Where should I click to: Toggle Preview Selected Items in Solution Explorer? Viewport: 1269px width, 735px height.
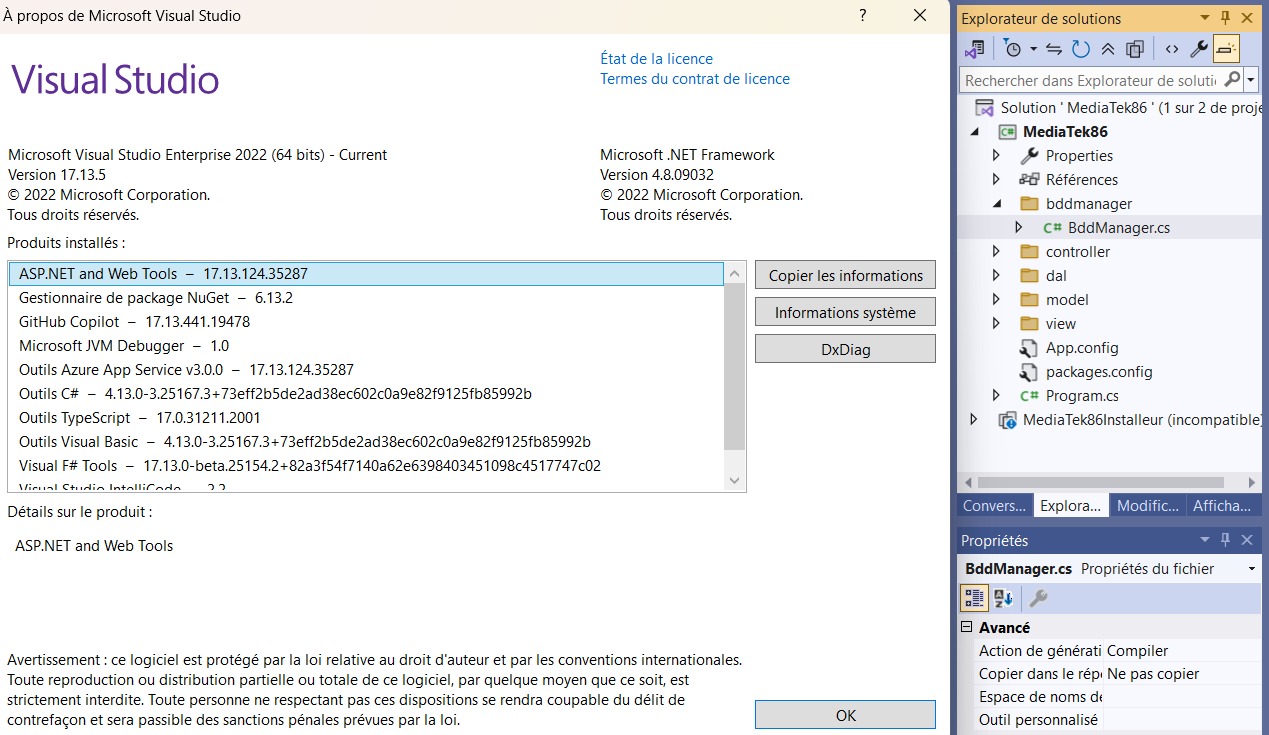[1226, 48]
